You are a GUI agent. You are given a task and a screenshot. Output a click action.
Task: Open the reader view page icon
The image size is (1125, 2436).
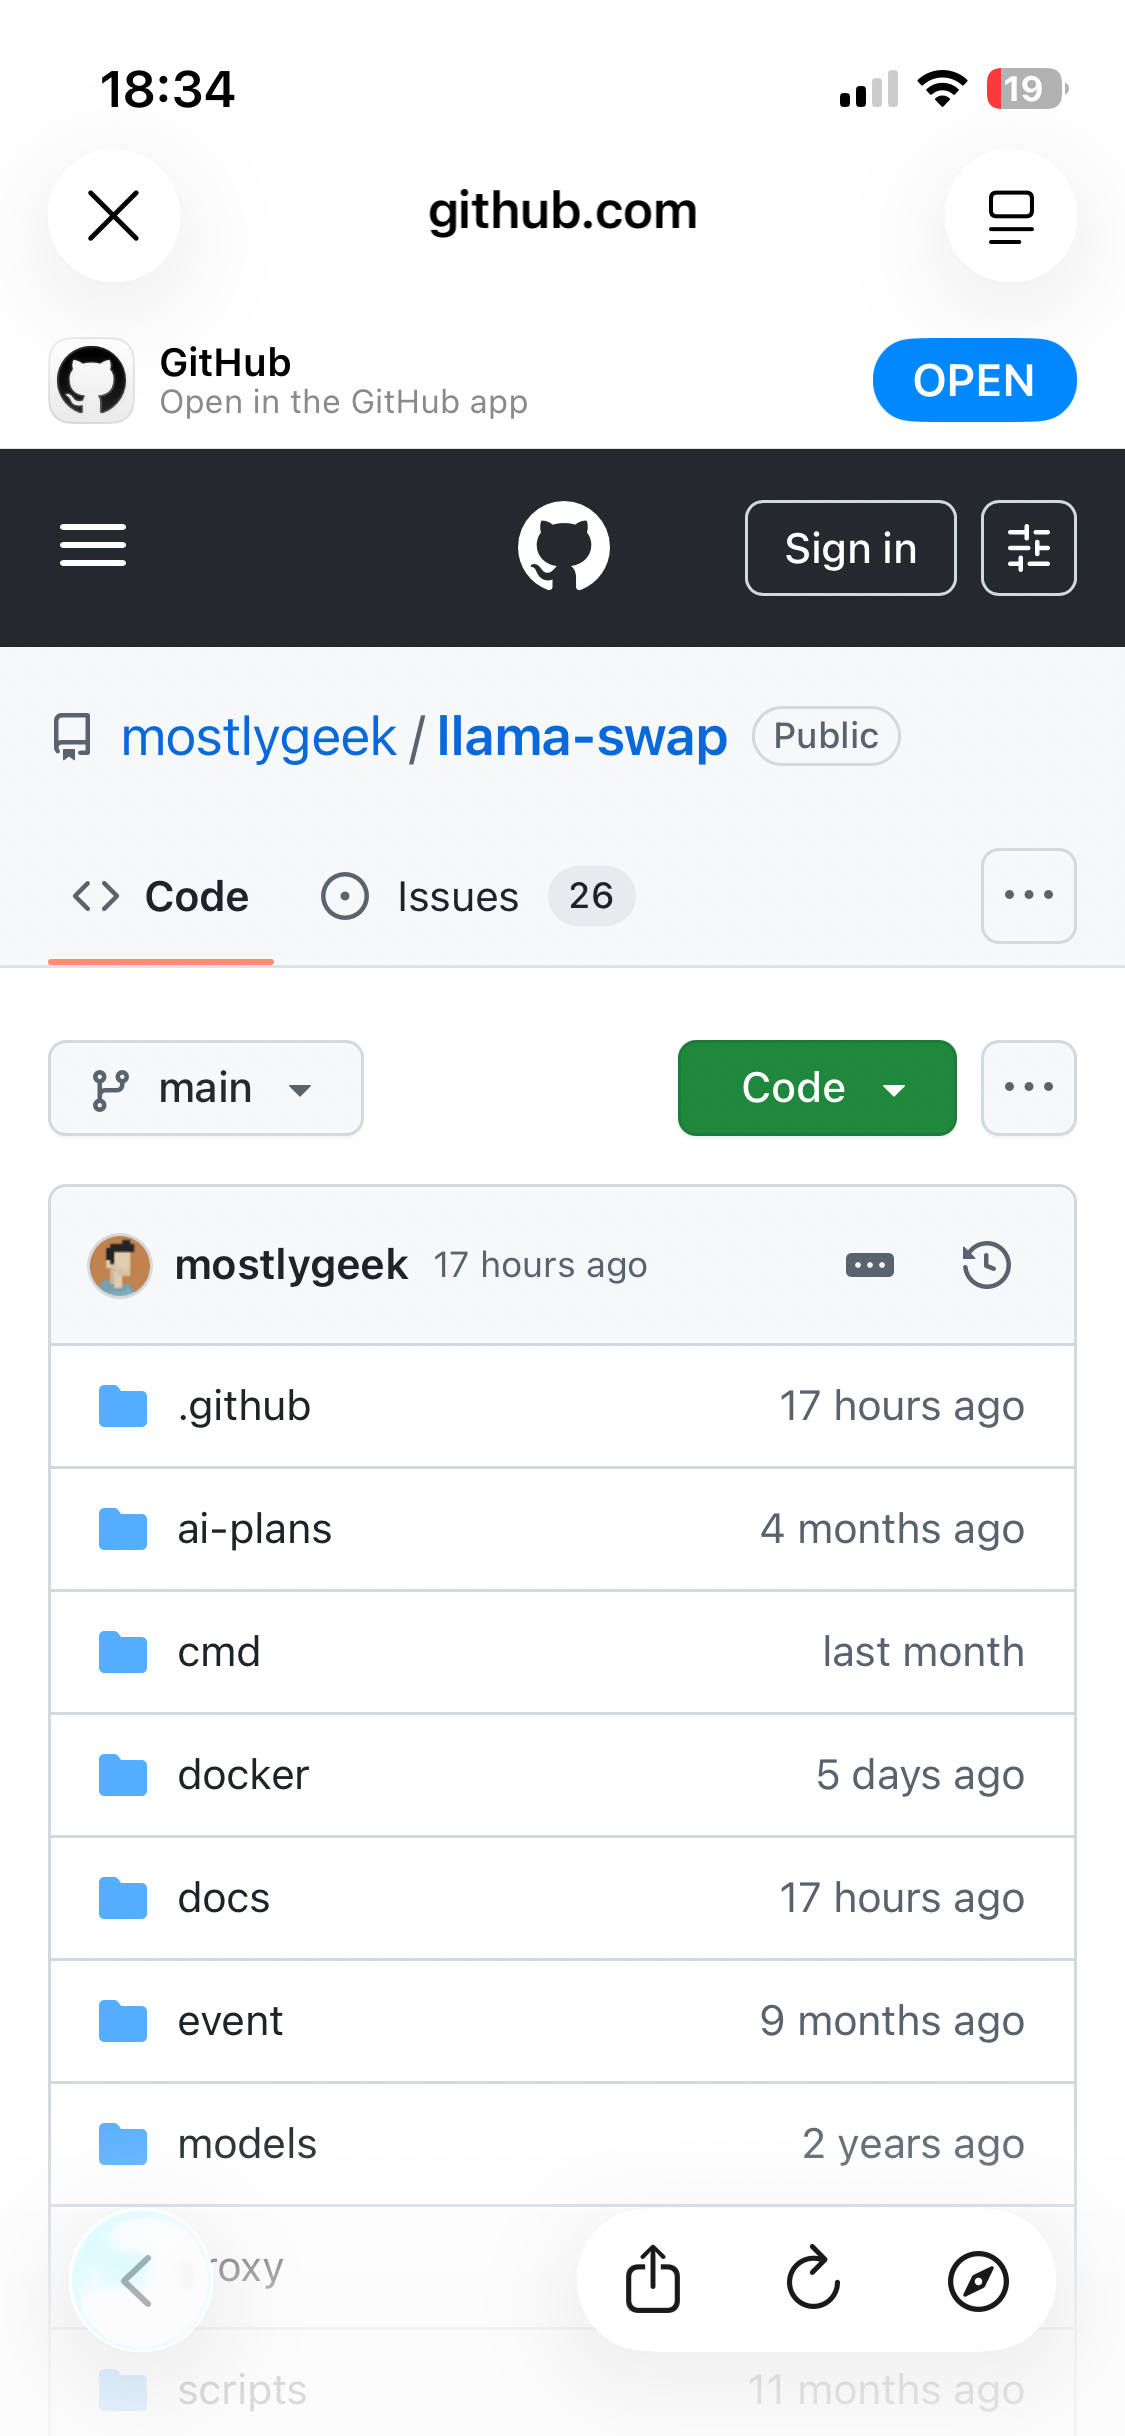1010,216
